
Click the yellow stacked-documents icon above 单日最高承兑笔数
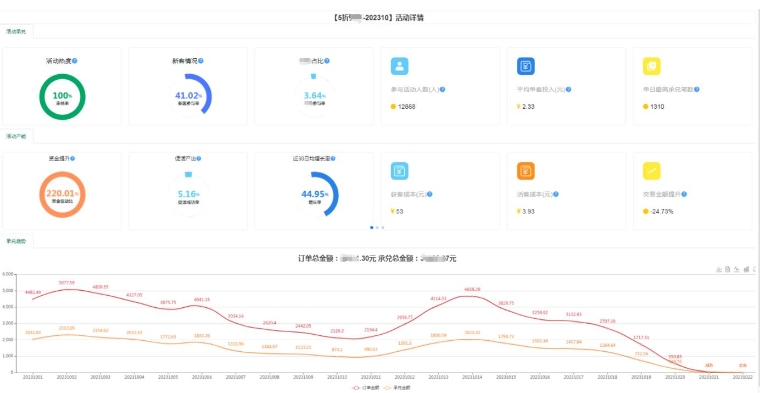point(651,66)
